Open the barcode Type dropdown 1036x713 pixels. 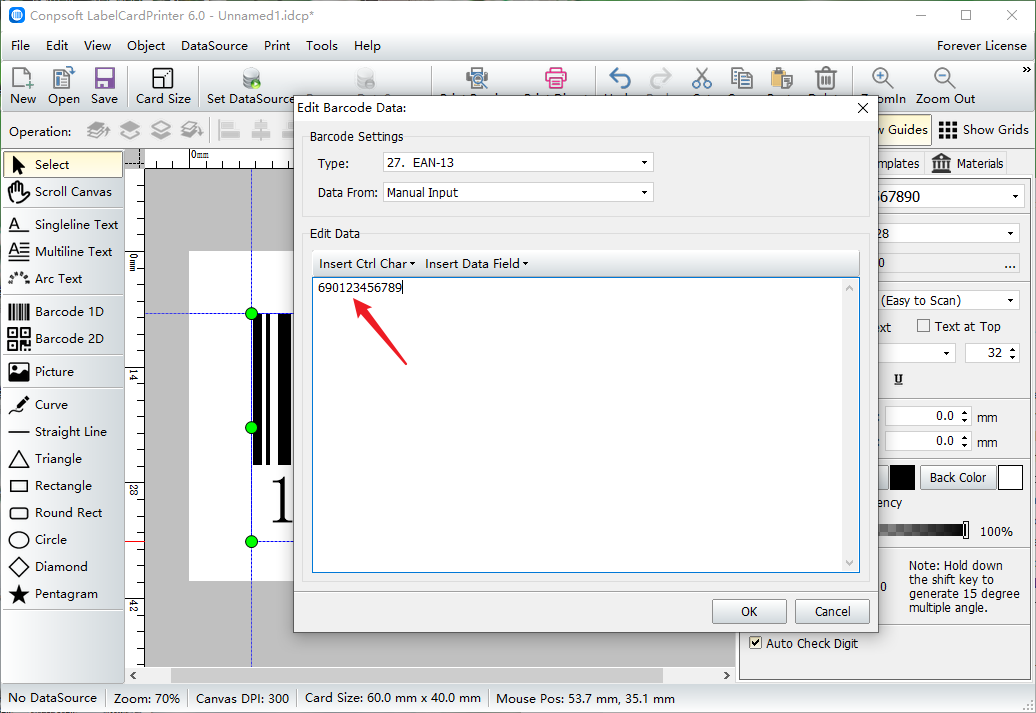[518, 163]
